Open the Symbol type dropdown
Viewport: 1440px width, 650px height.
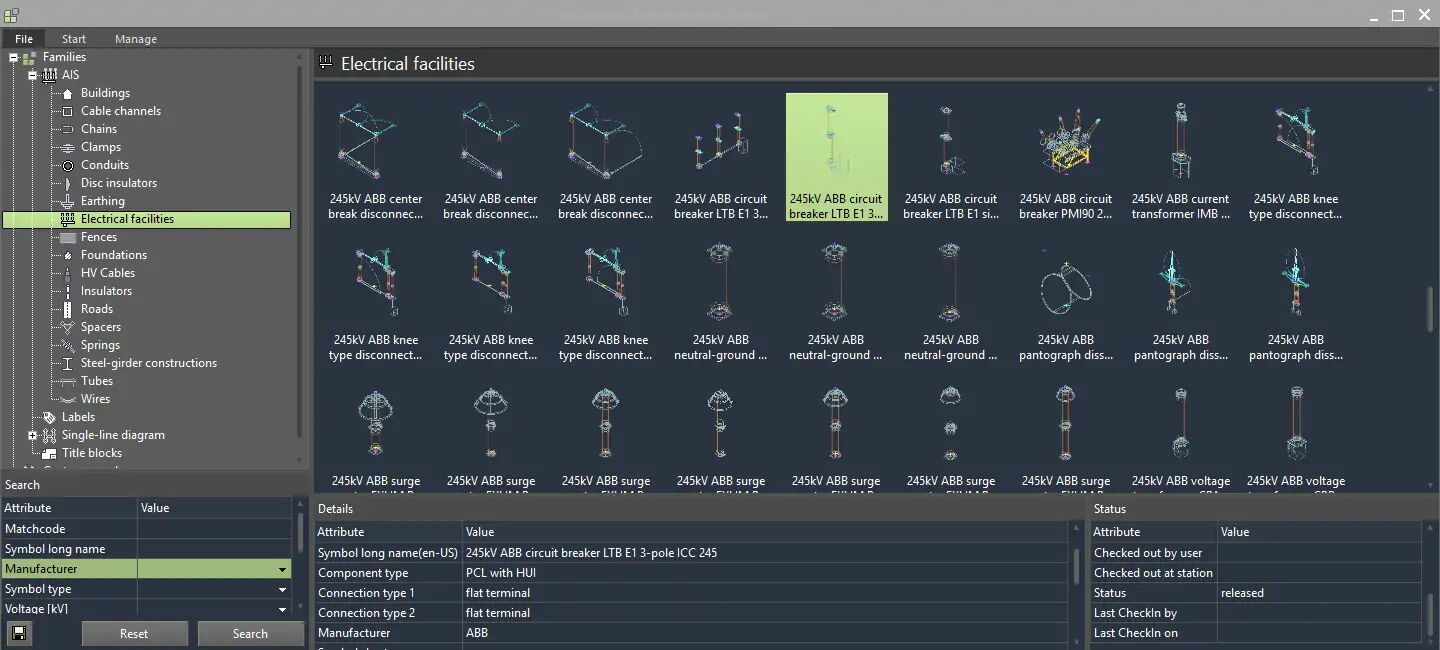tap(282, 589)
